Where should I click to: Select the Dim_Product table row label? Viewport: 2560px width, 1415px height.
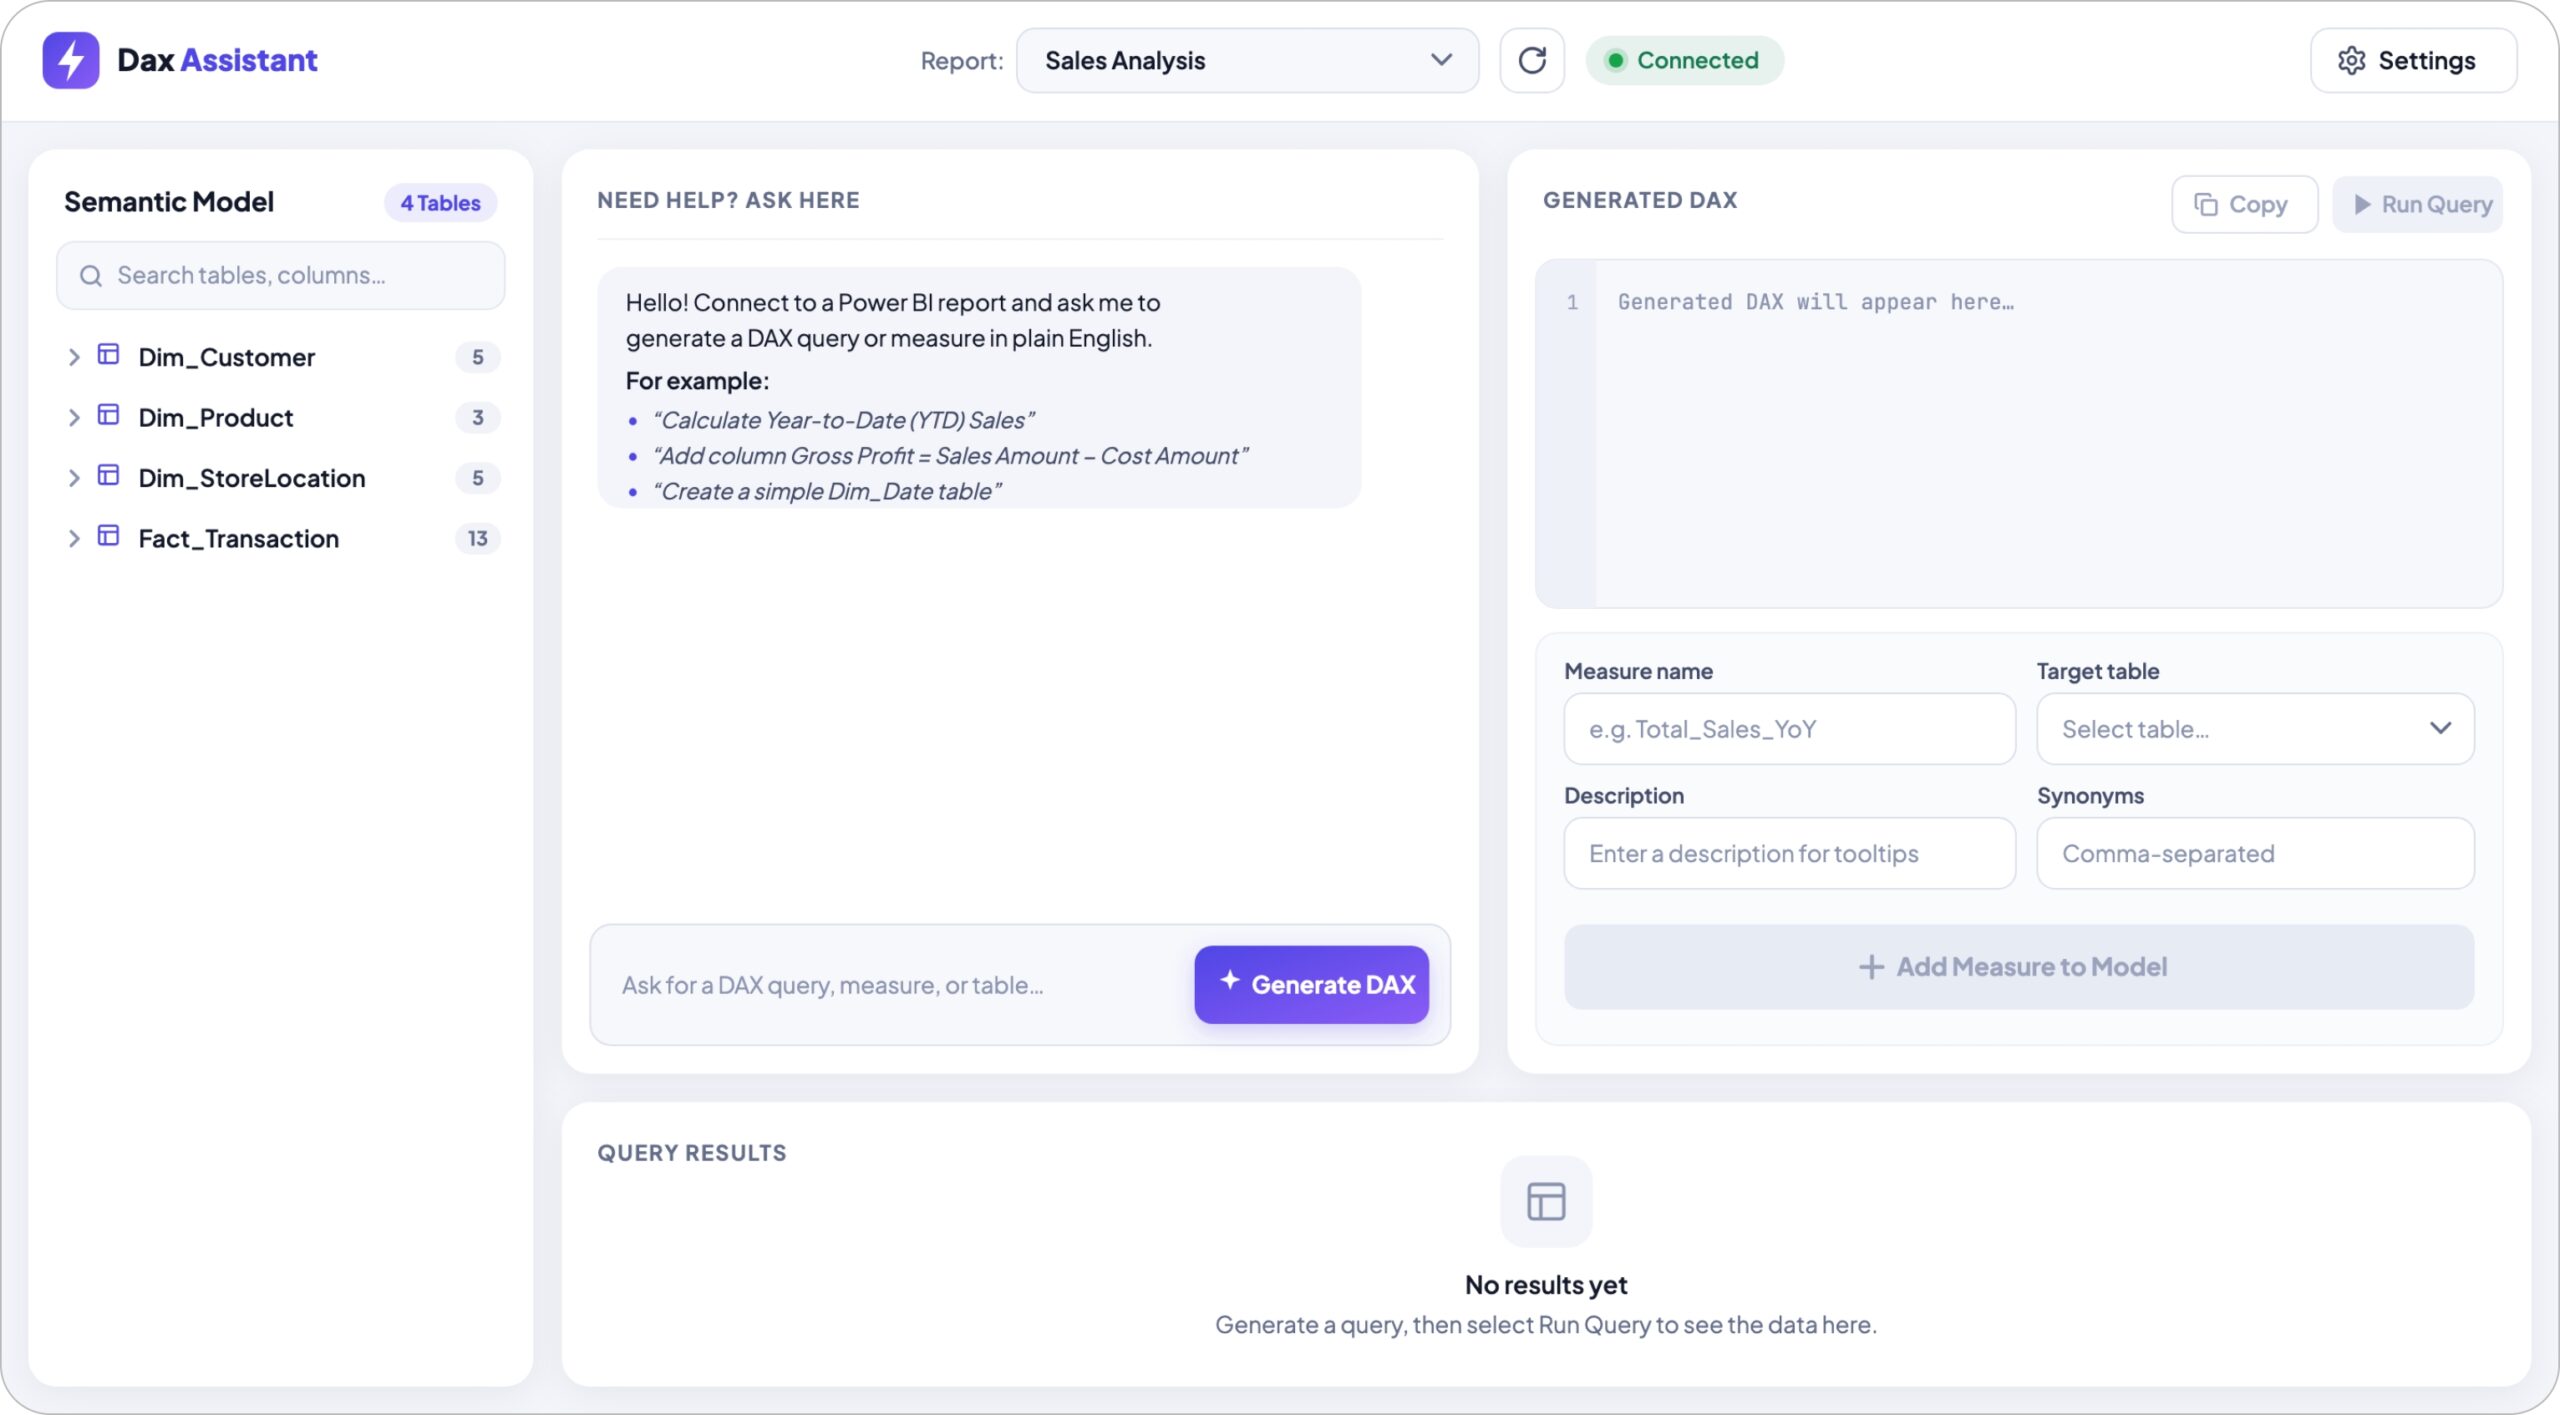pos(216,417)
